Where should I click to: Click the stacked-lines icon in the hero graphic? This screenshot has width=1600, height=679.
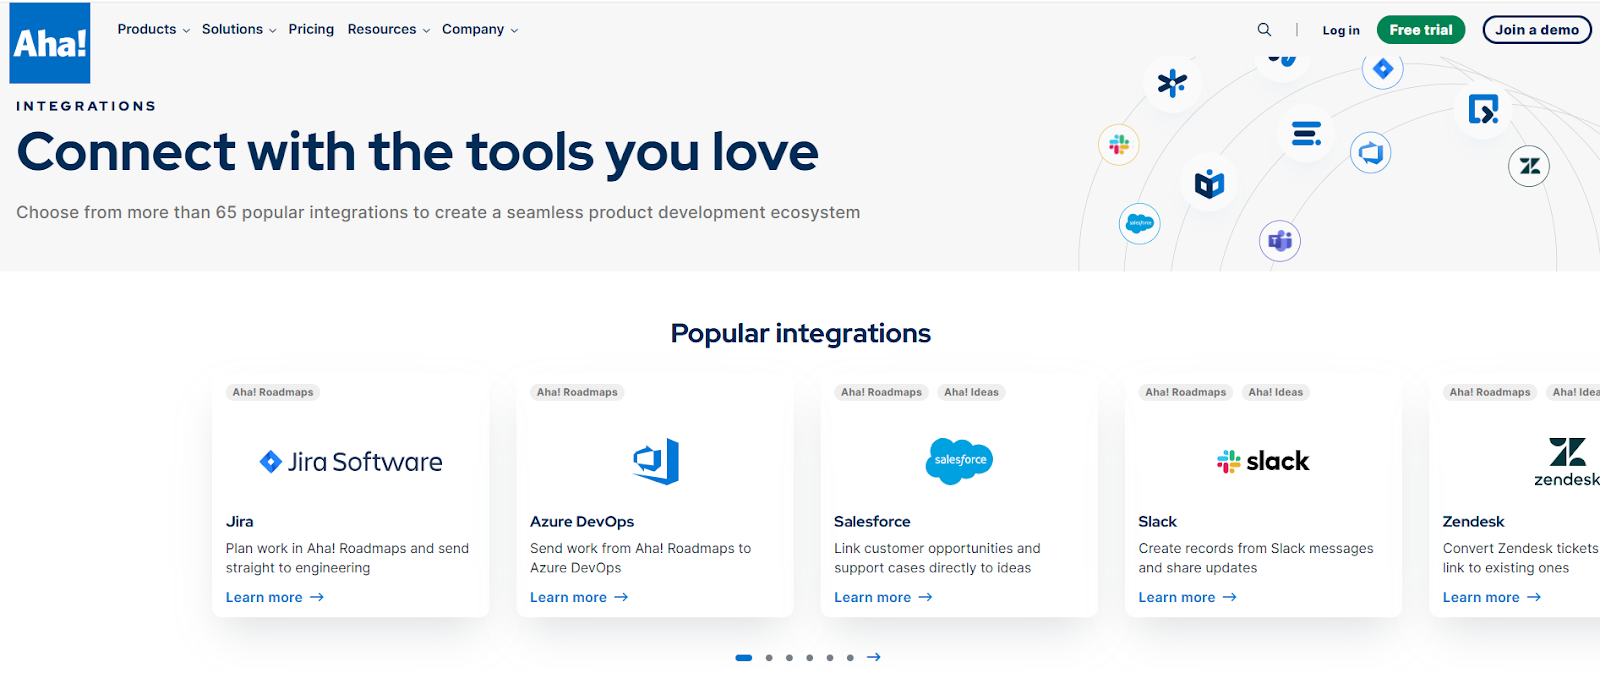pyautogui.click(x=1306, y=133)
